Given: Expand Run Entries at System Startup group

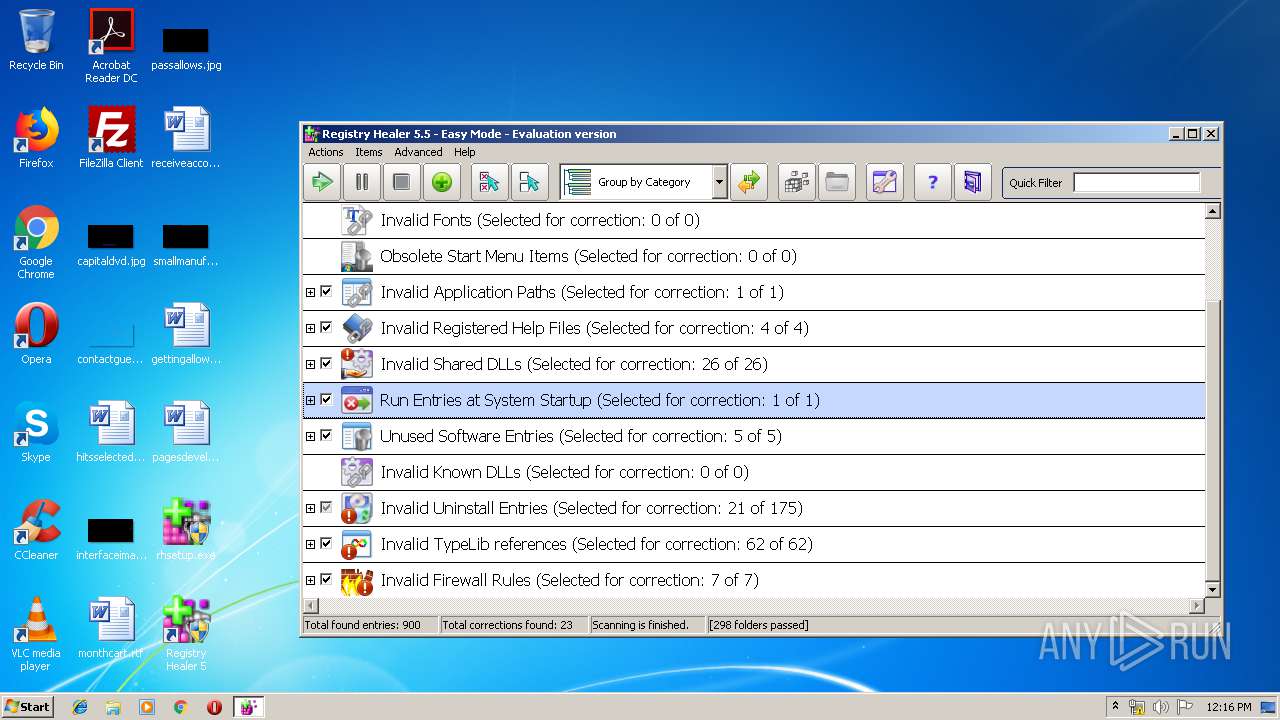Looking at the screenshot, I should (x=310, y=400).
